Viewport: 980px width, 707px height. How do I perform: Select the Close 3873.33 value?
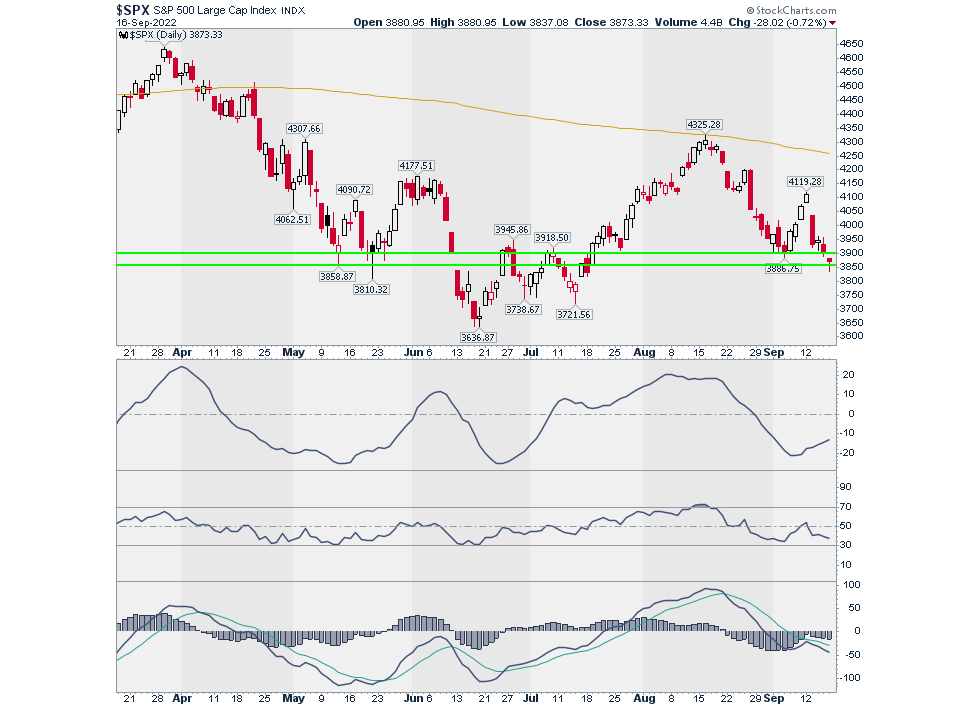[611, 23]
